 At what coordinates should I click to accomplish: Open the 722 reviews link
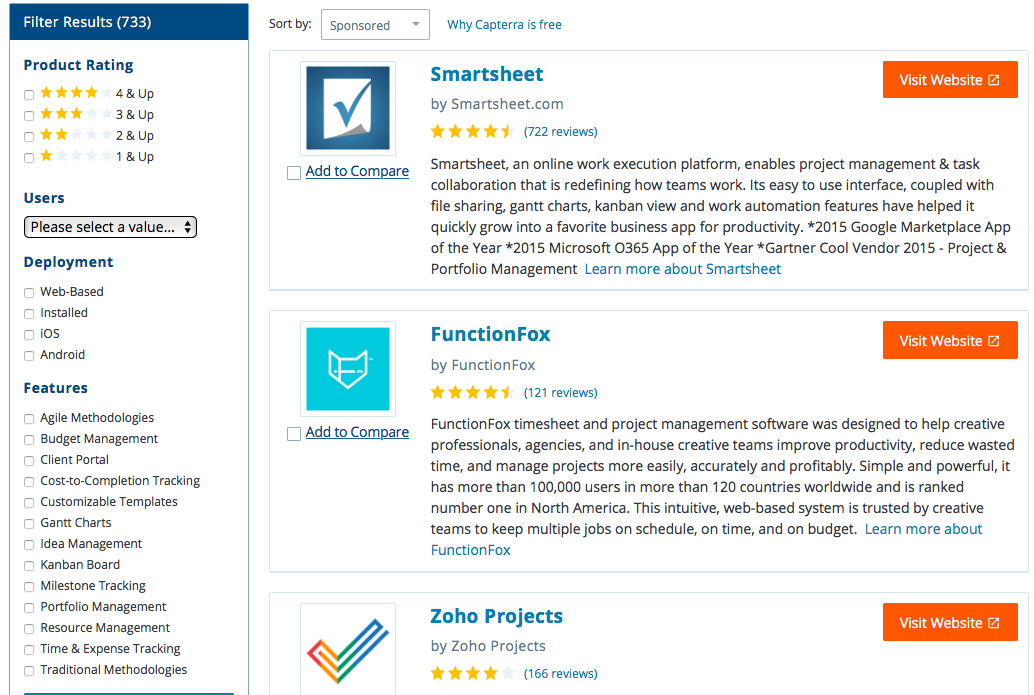pyautogui.click(x=561, y=131)
